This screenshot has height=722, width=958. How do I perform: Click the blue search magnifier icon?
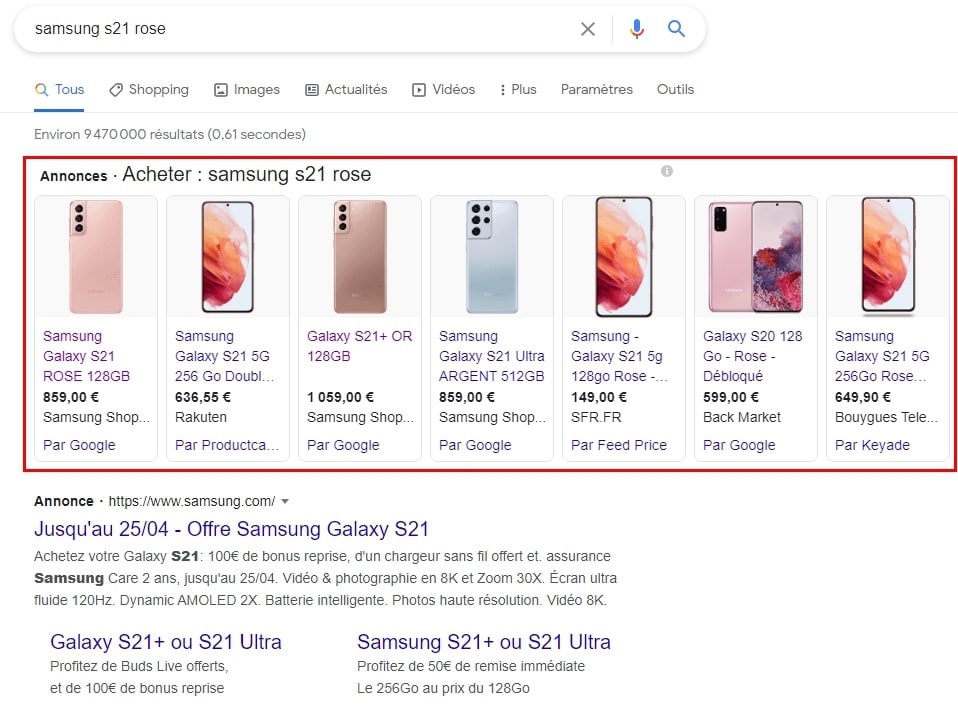tap(677, 29)
